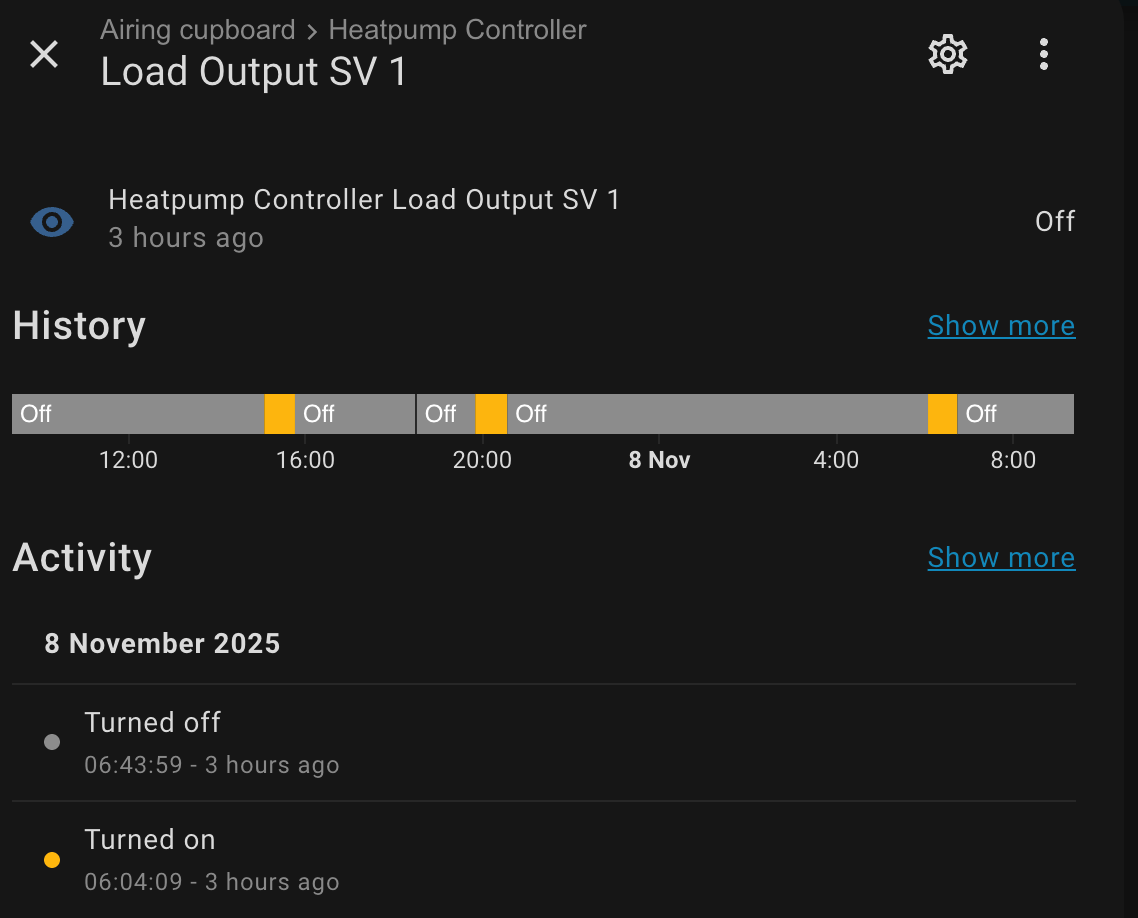1138x918 pixels.
Task: Click the blue eye entity icon
Action: click(x=52, y=221)
